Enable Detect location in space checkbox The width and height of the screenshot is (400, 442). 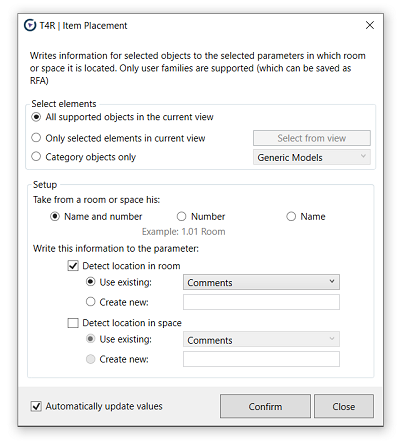click(x=73, y=323)
